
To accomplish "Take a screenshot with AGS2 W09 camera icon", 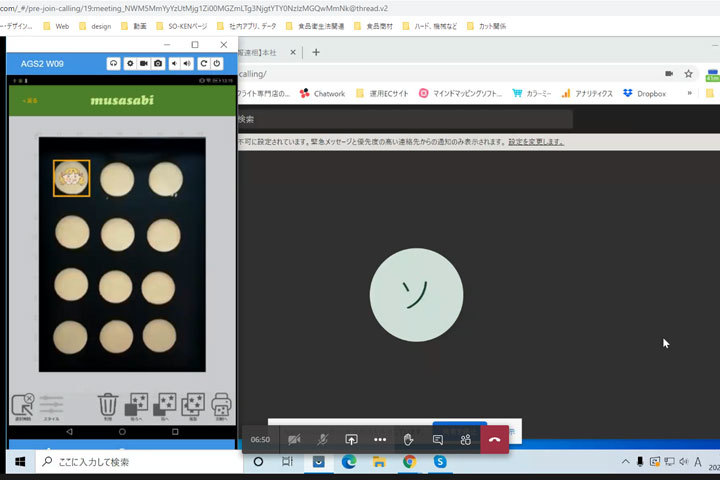I will 158,63.
